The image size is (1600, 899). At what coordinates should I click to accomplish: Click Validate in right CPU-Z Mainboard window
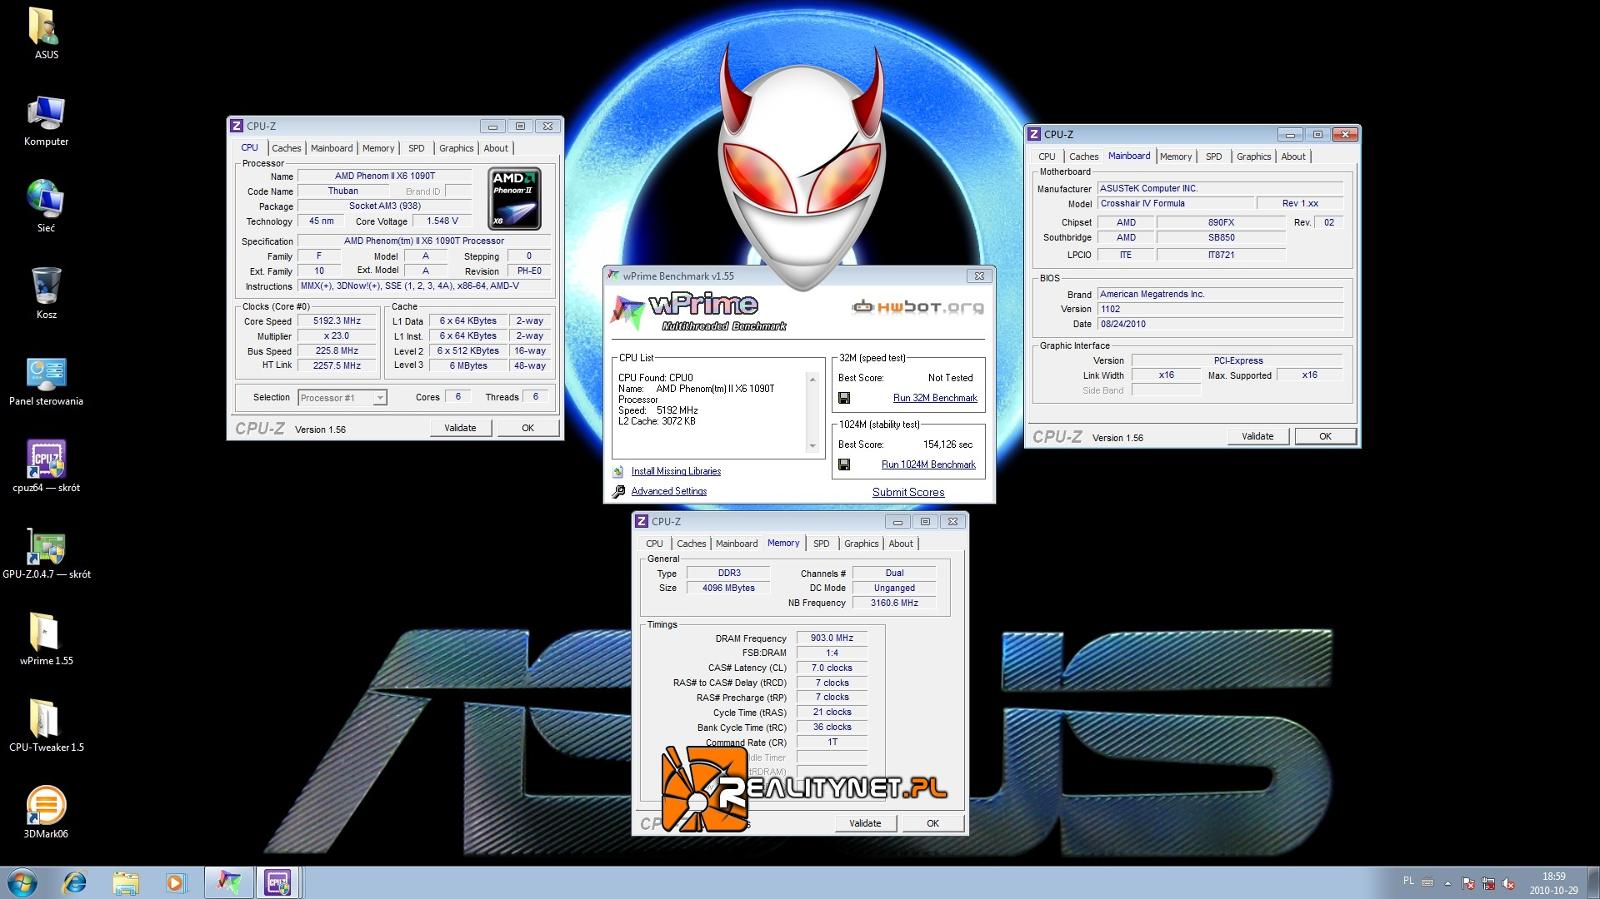coord(1258,436)
